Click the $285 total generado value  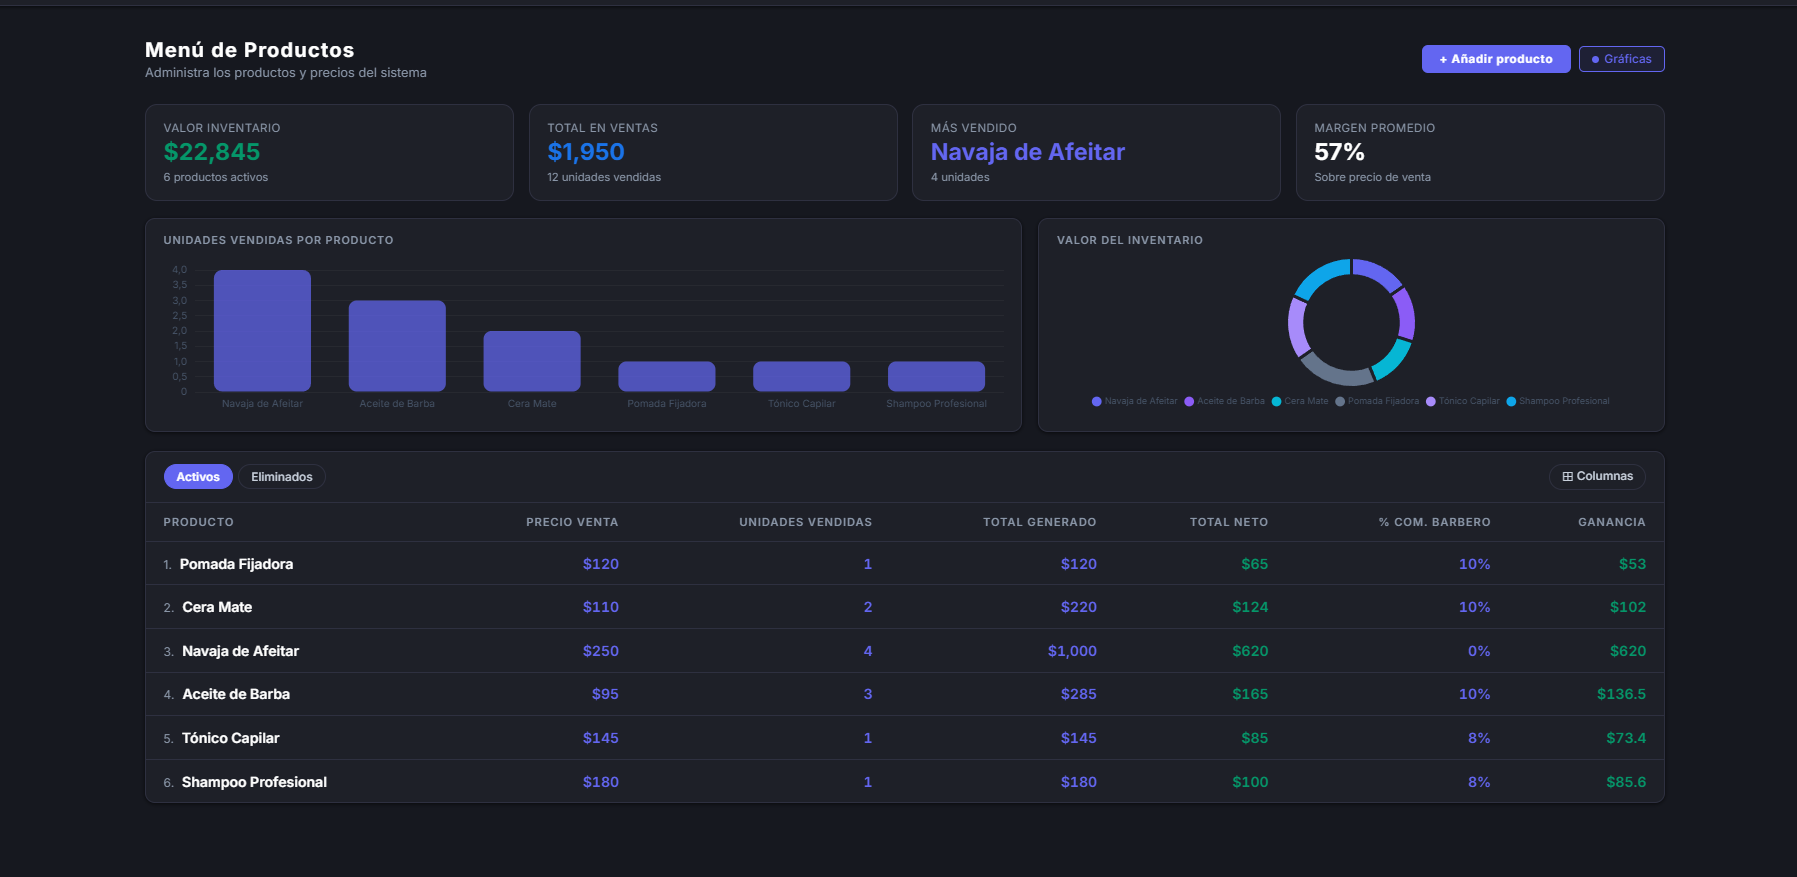point(1079,694)
